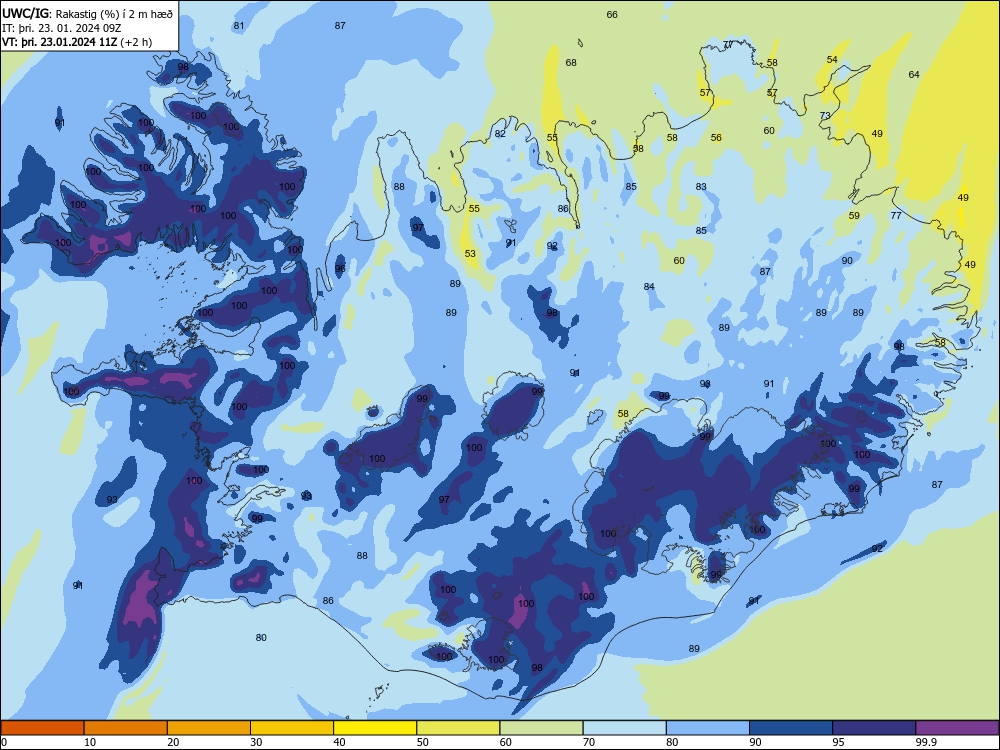Select the navy 95–99.9 legend swatch
Viewport: 1000px width, 750px height.
(x=874, y=728)
